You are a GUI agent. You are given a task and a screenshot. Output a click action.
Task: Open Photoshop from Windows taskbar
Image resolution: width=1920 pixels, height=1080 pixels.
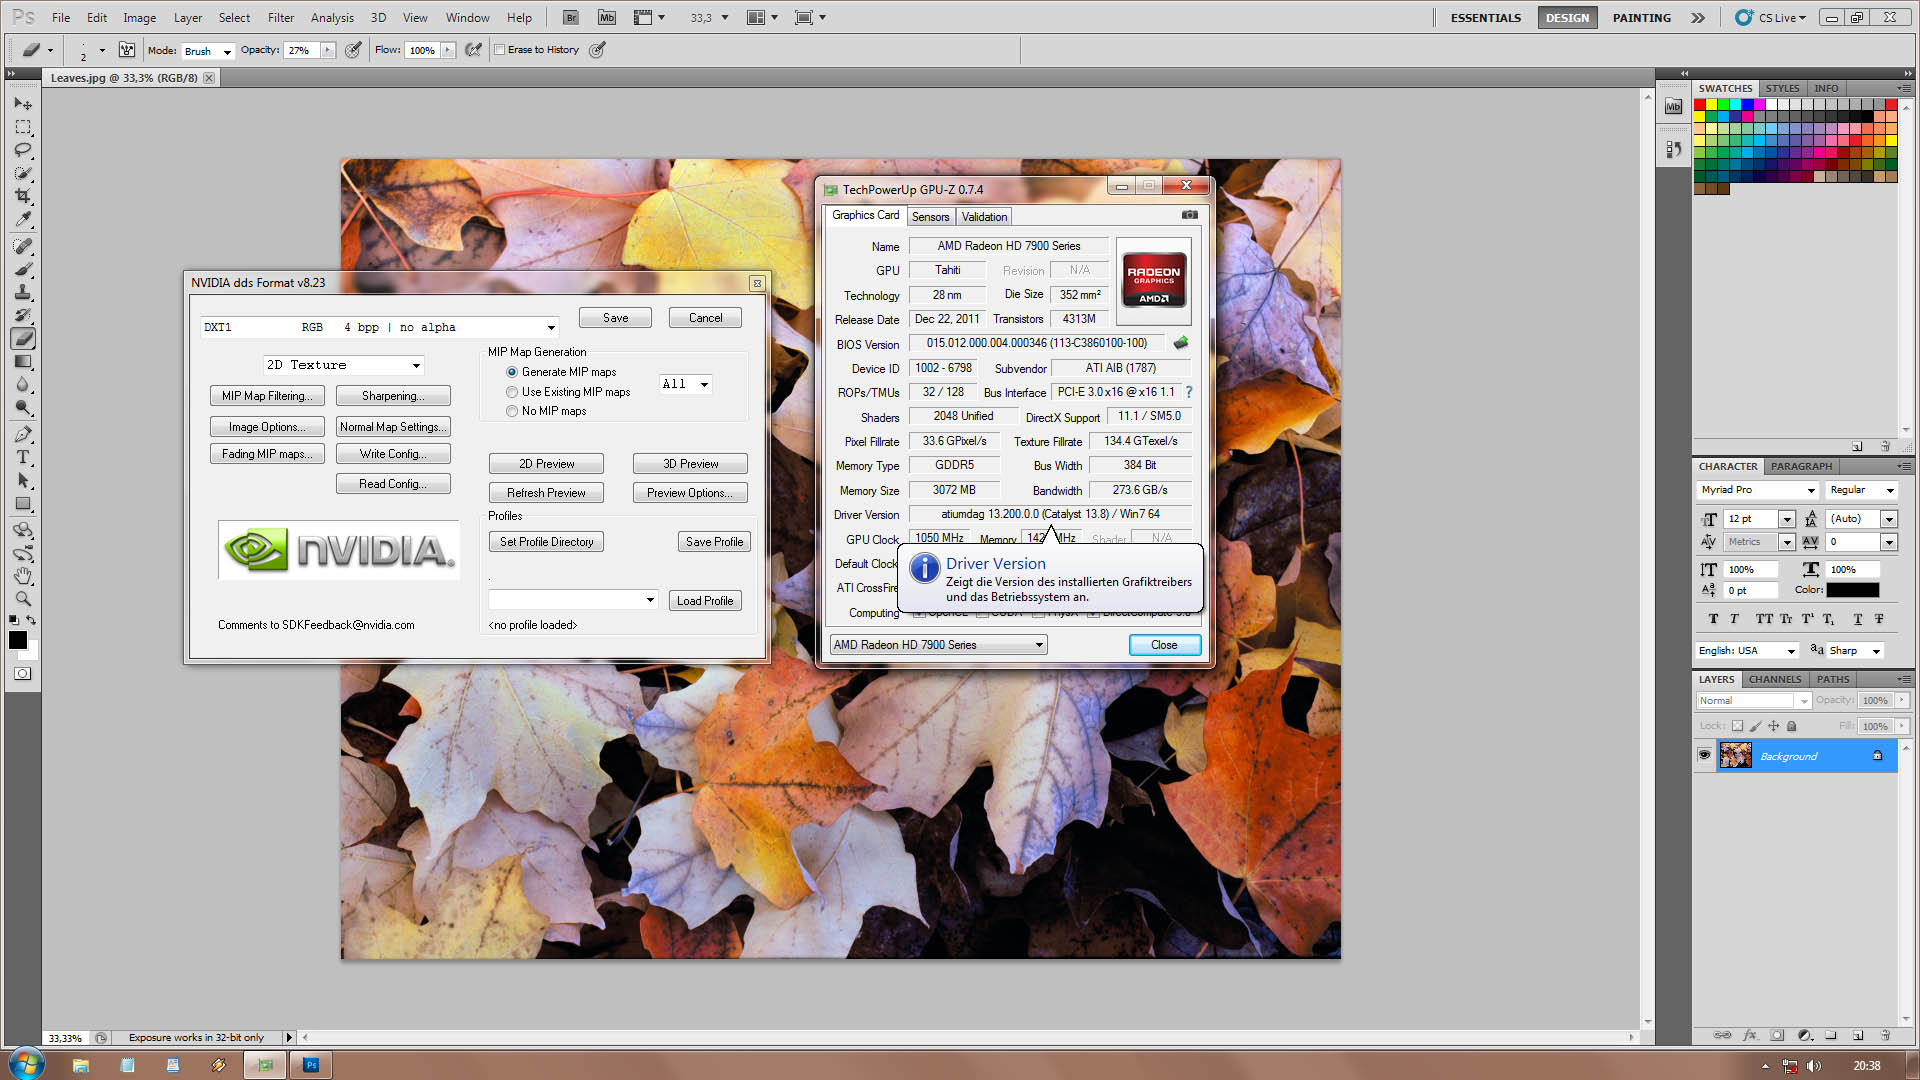point(311,1065)
